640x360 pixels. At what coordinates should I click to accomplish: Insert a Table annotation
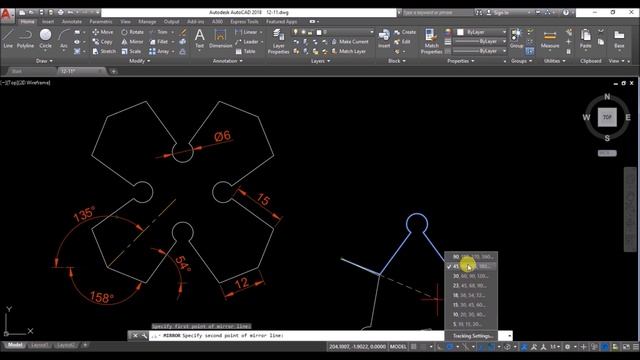tap(245, 51)
